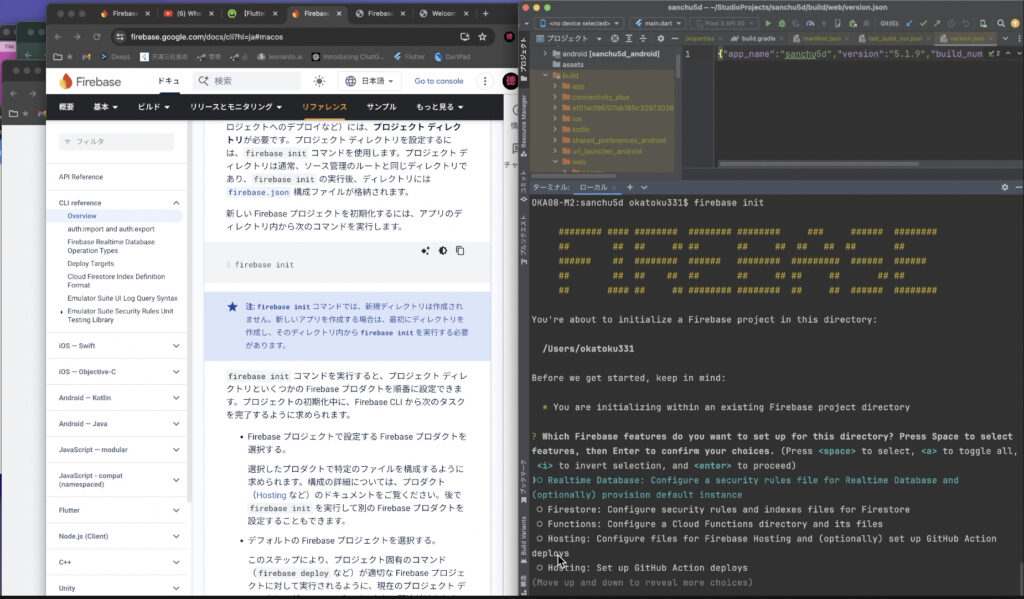Click the Go to console link

point(439,81)
